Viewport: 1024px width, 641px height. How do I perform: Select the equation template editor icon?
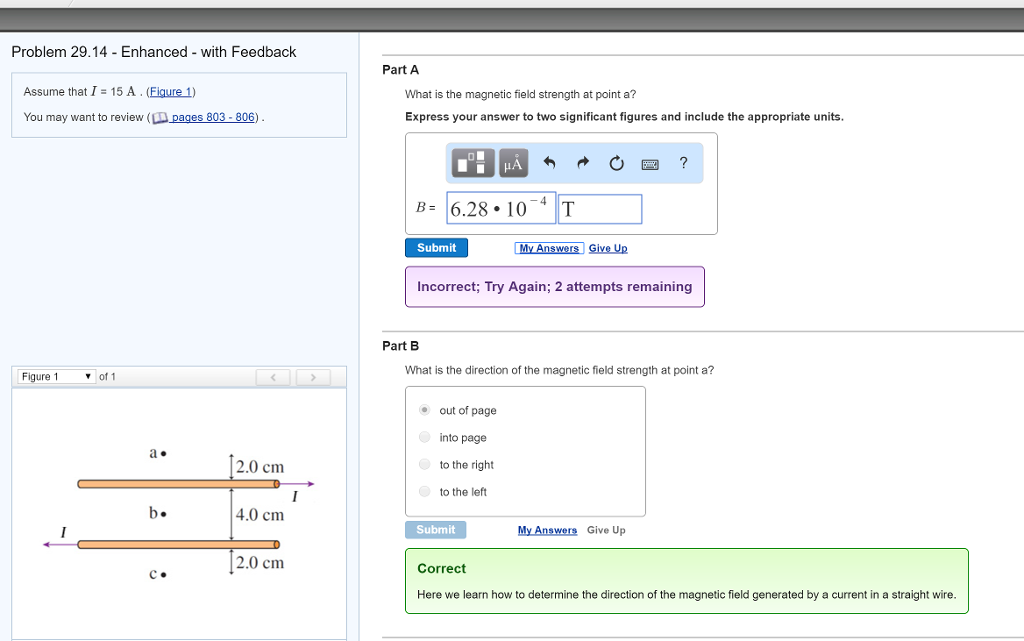point(471,163)
